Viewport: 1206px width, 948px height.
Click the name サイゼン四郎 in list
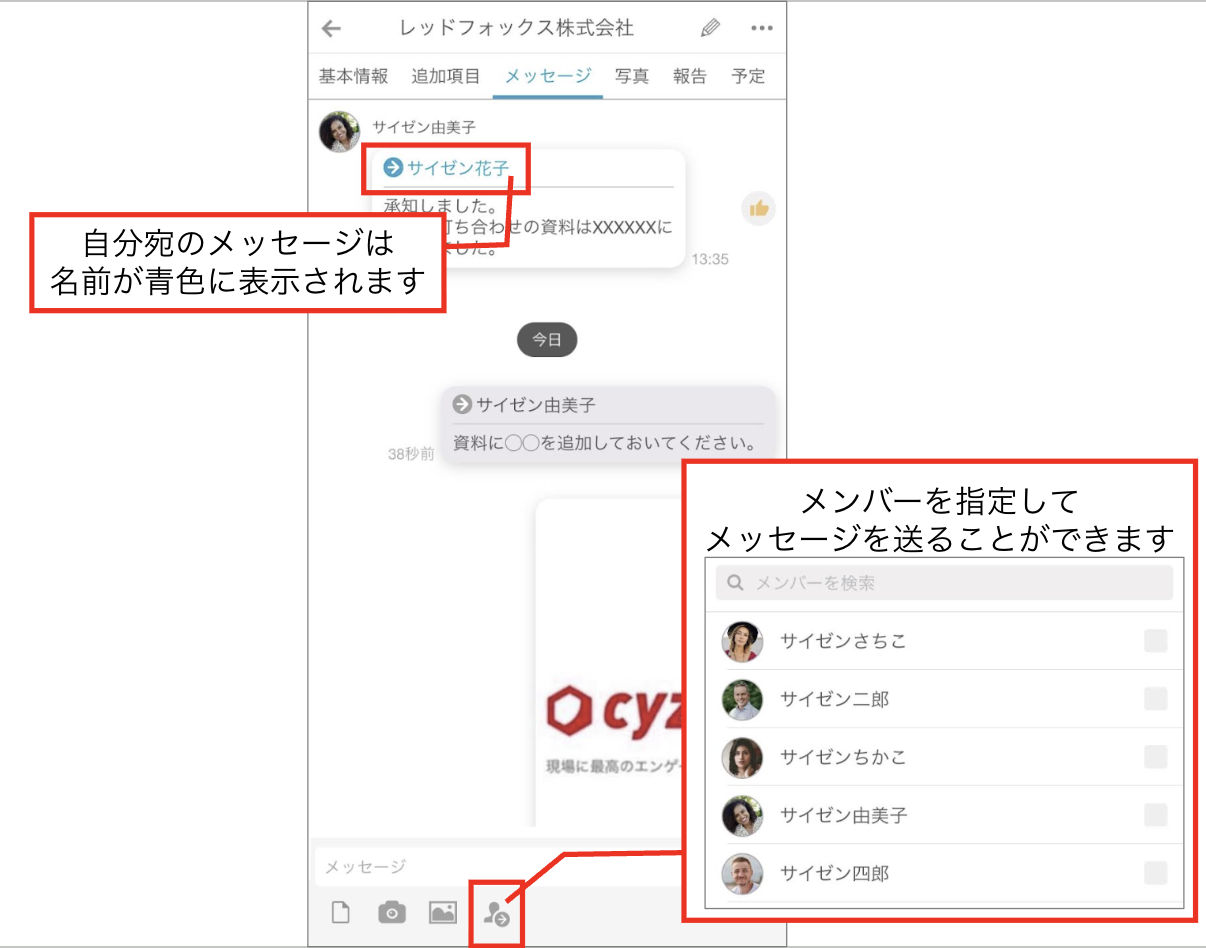tap(834, 873)
